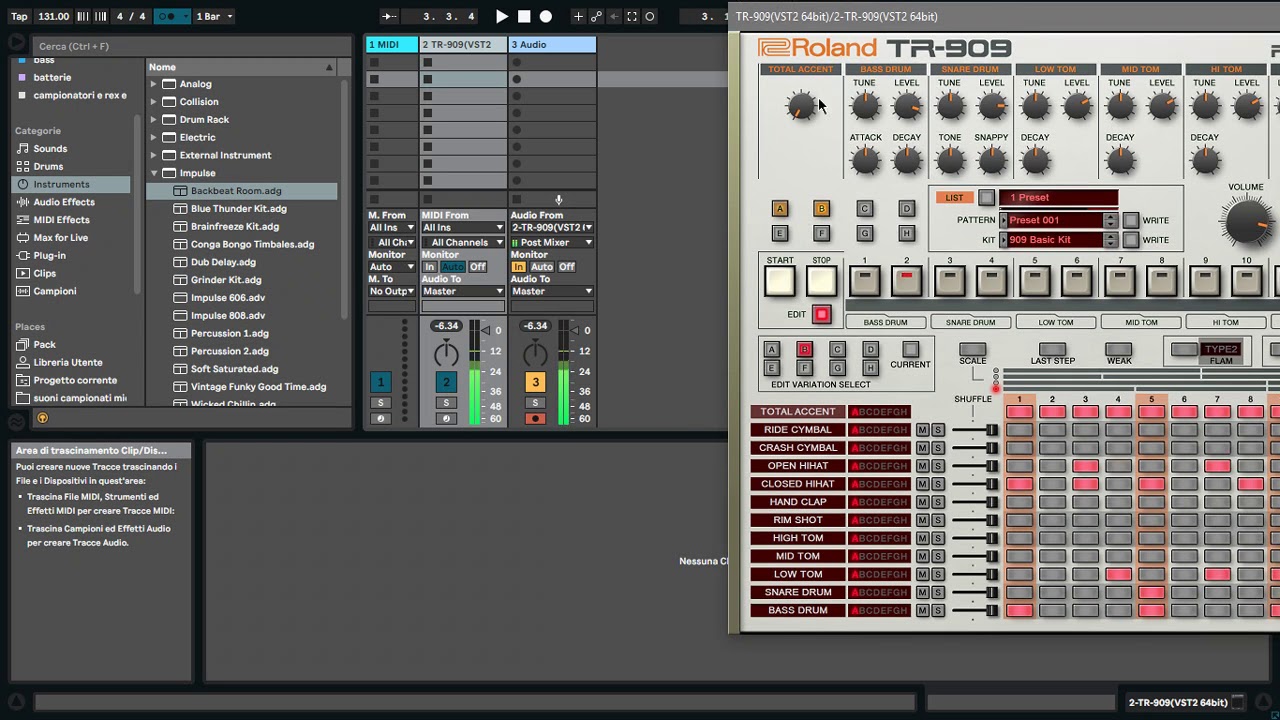This screenshot has height=720, width=1280.
Task: Click the LAST STEP button
Action: pos(1052,350)
